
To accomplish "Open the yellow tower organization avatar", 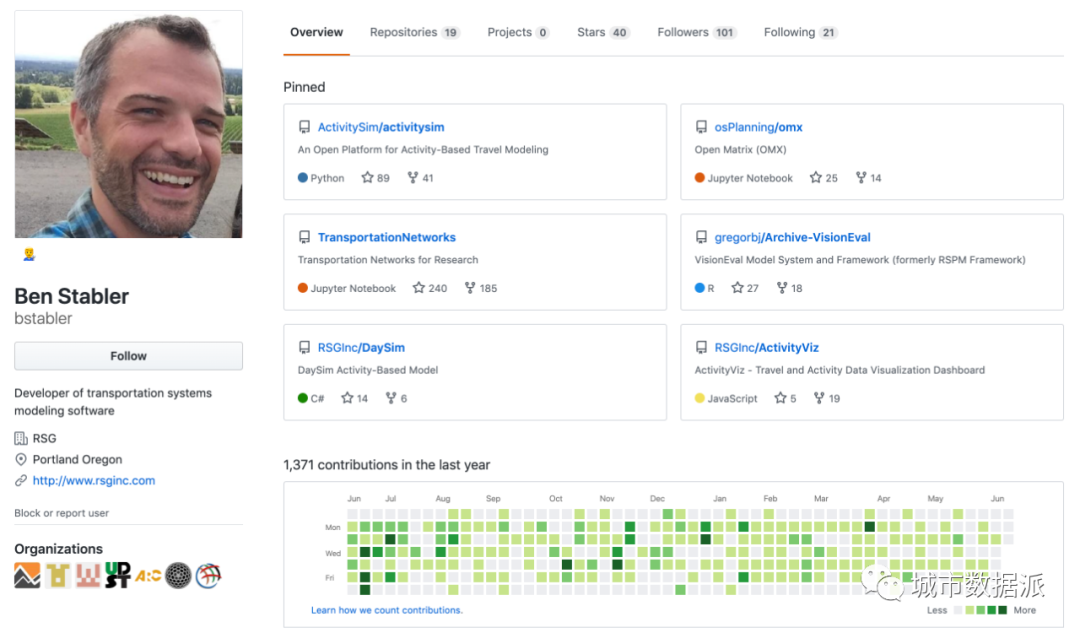I will tap(58, 575).
